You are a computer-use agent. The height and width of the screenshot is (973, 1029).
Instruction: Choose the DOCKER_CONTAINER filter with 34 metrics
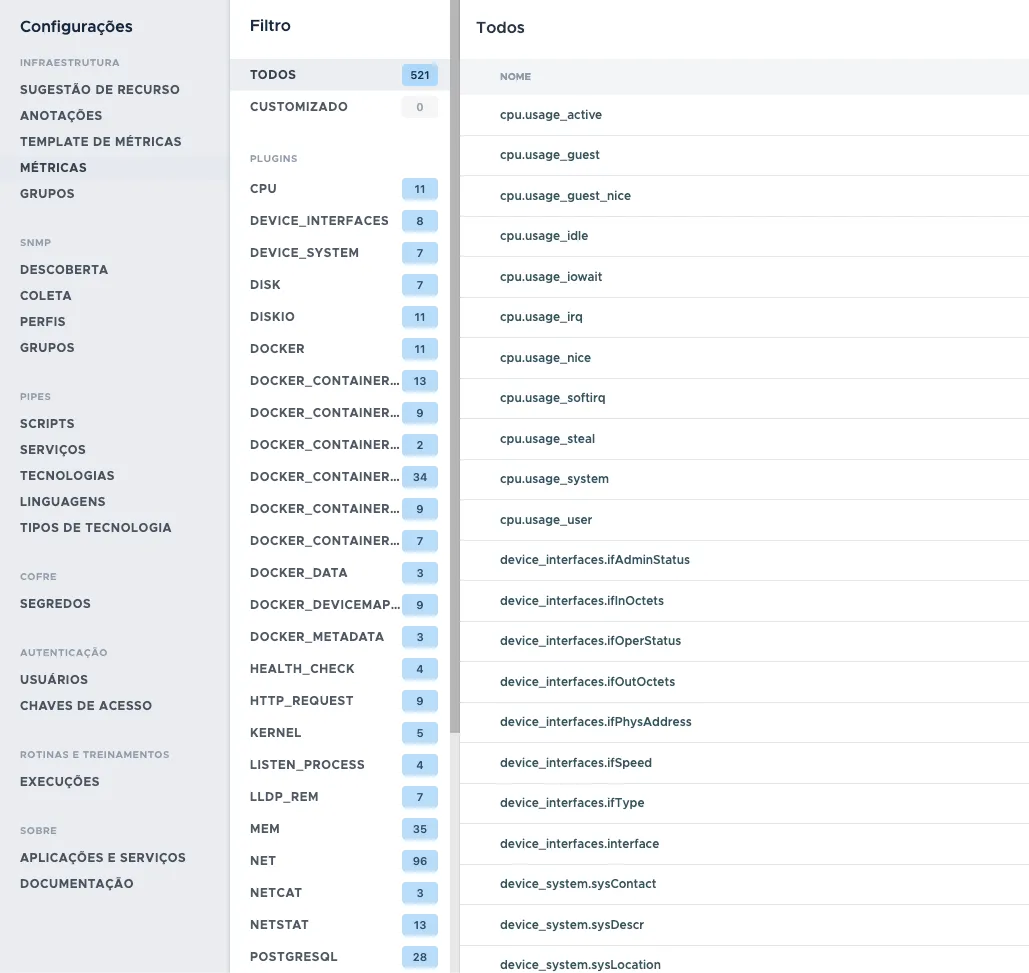click(340, 477)
